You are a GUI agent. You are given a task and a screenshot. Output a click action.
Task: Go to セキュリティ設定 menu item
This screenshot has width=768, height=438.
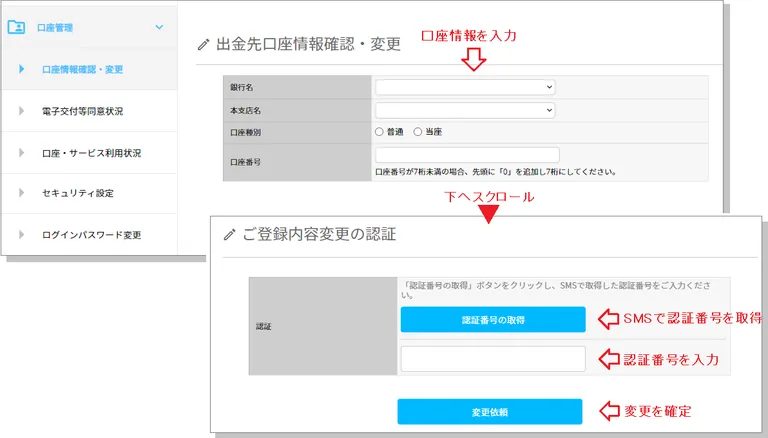point(78,193)
